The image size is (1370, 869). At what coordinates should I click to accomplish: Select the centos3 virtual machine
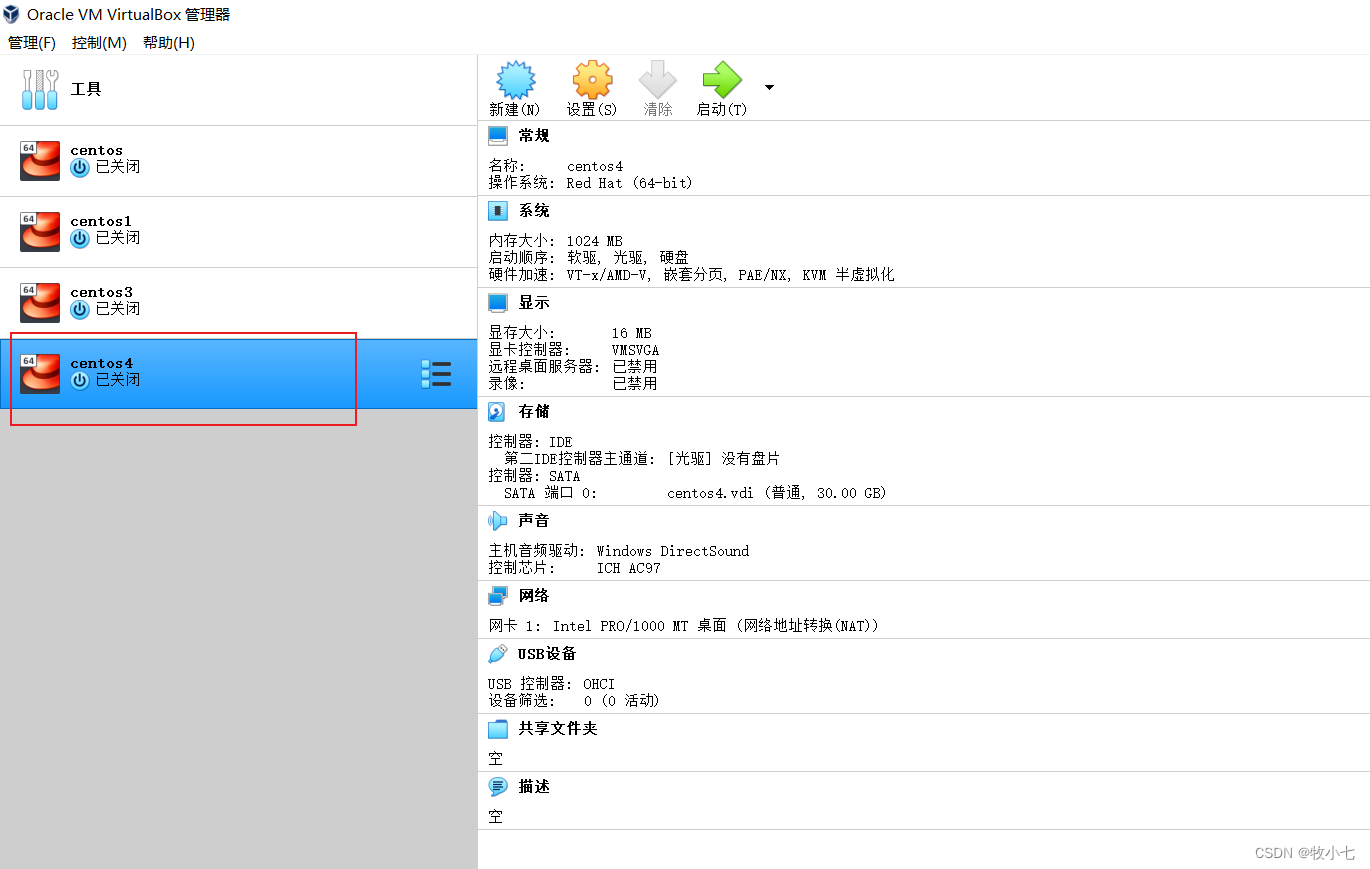pyautogui.click(x=238, y=303)
